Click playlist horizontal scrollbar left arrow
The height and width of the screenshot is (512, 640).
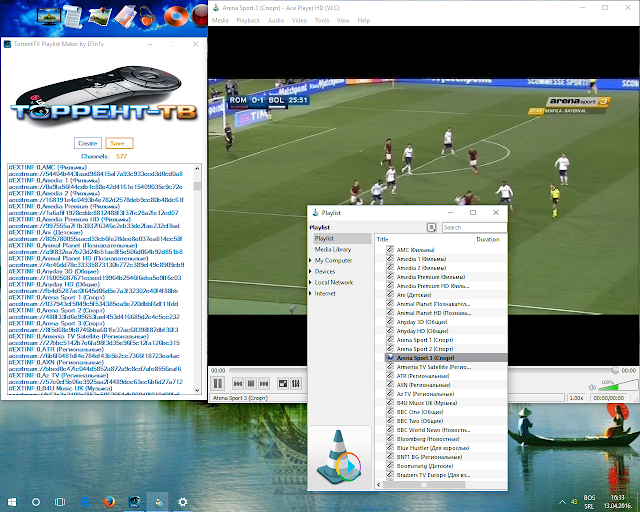click(x=379, y=485)
